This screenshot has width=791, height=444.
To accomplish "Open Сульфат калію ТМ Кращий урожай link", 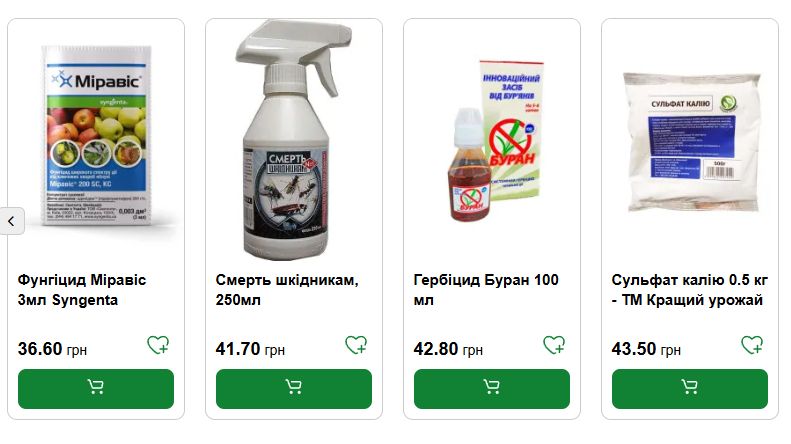I will coord(690,290).
